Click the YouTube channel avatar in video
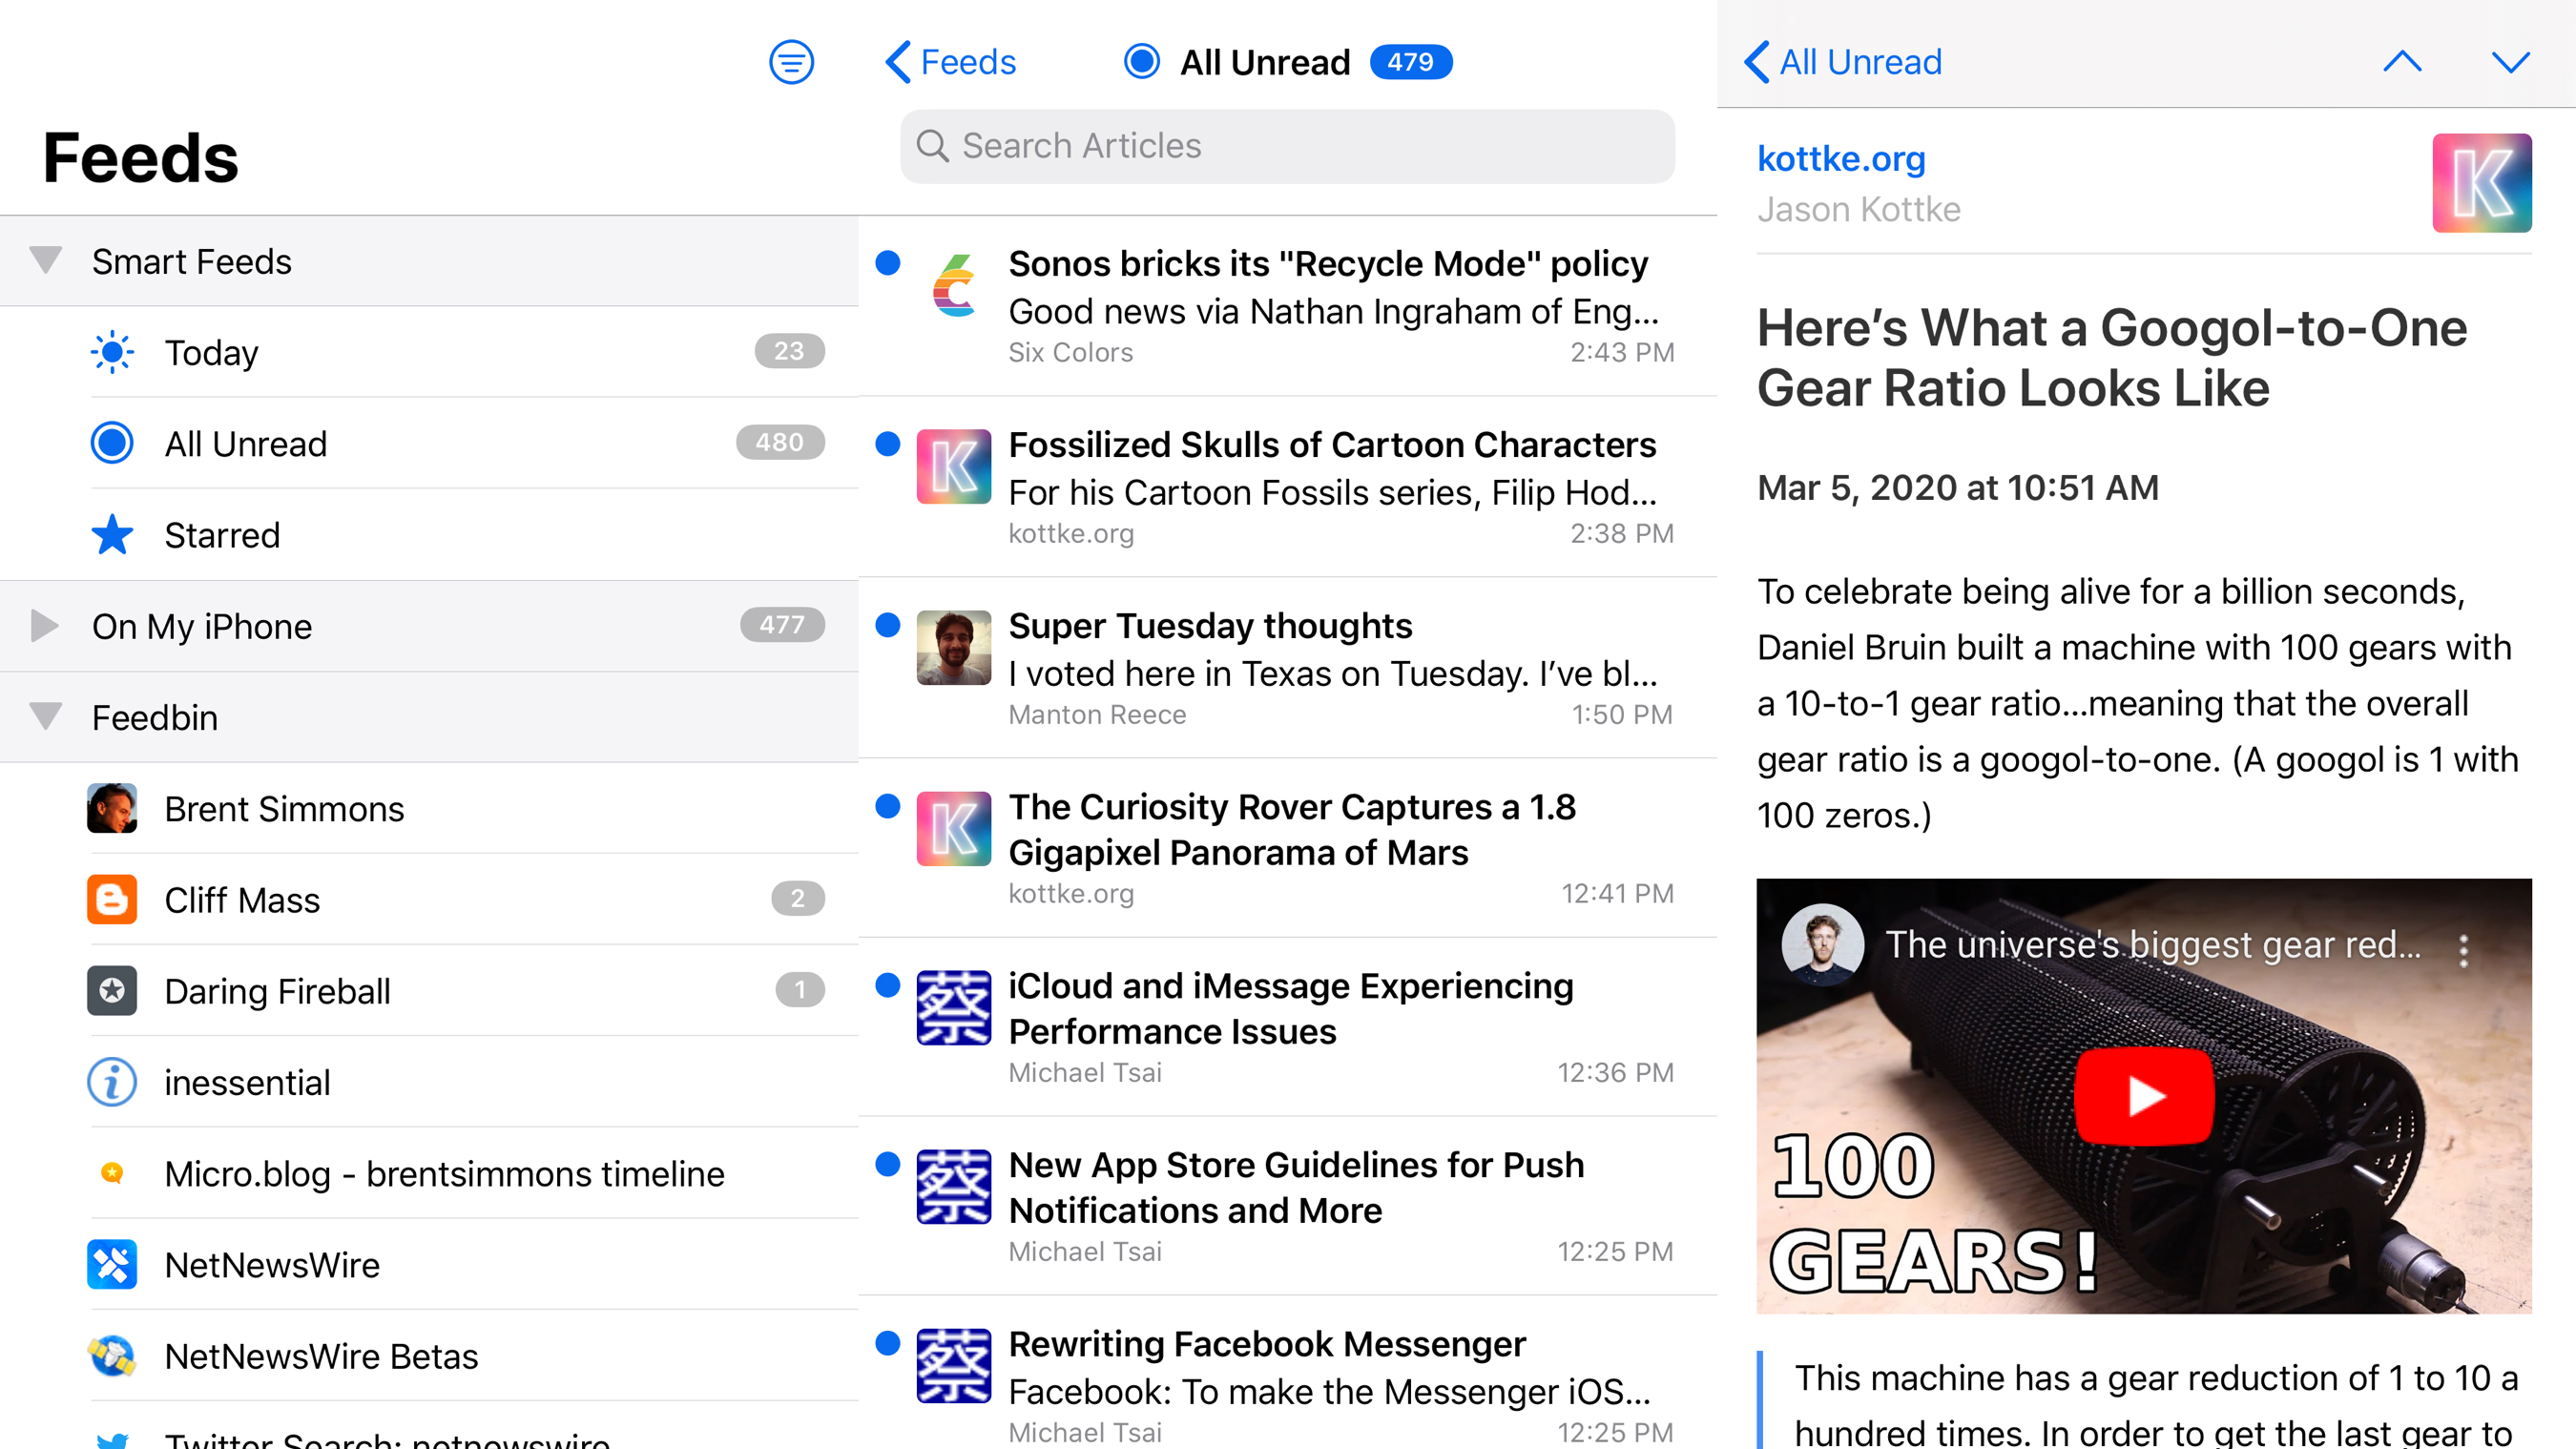 pyautogui.click(x=1822, y=944)
